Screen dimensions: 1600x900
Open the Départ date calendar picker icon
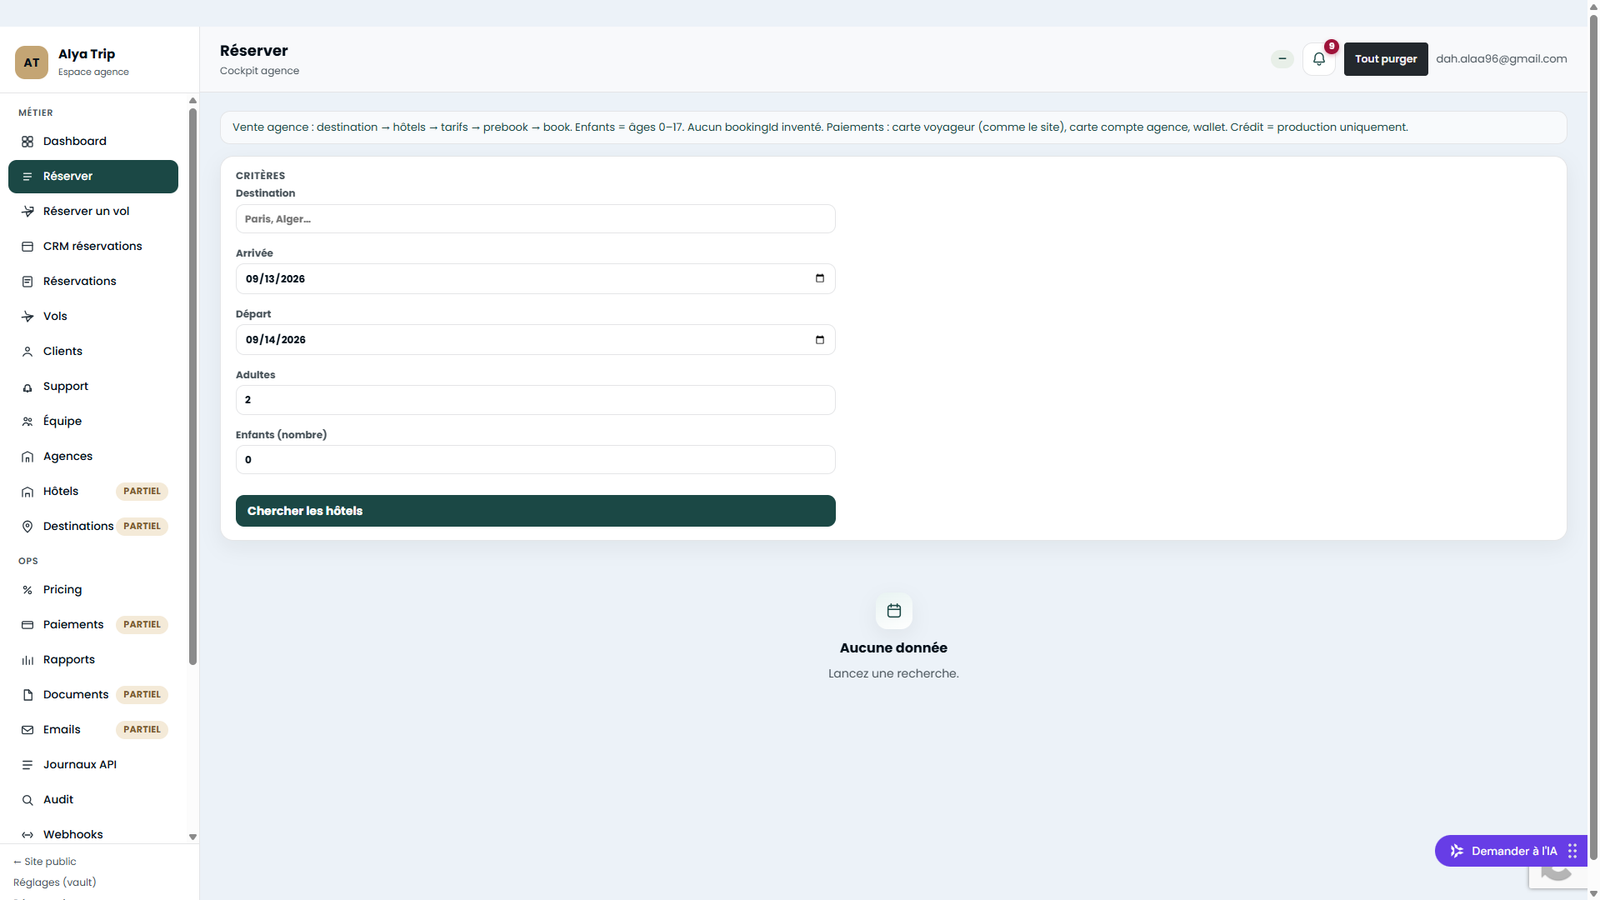[820, 339]
